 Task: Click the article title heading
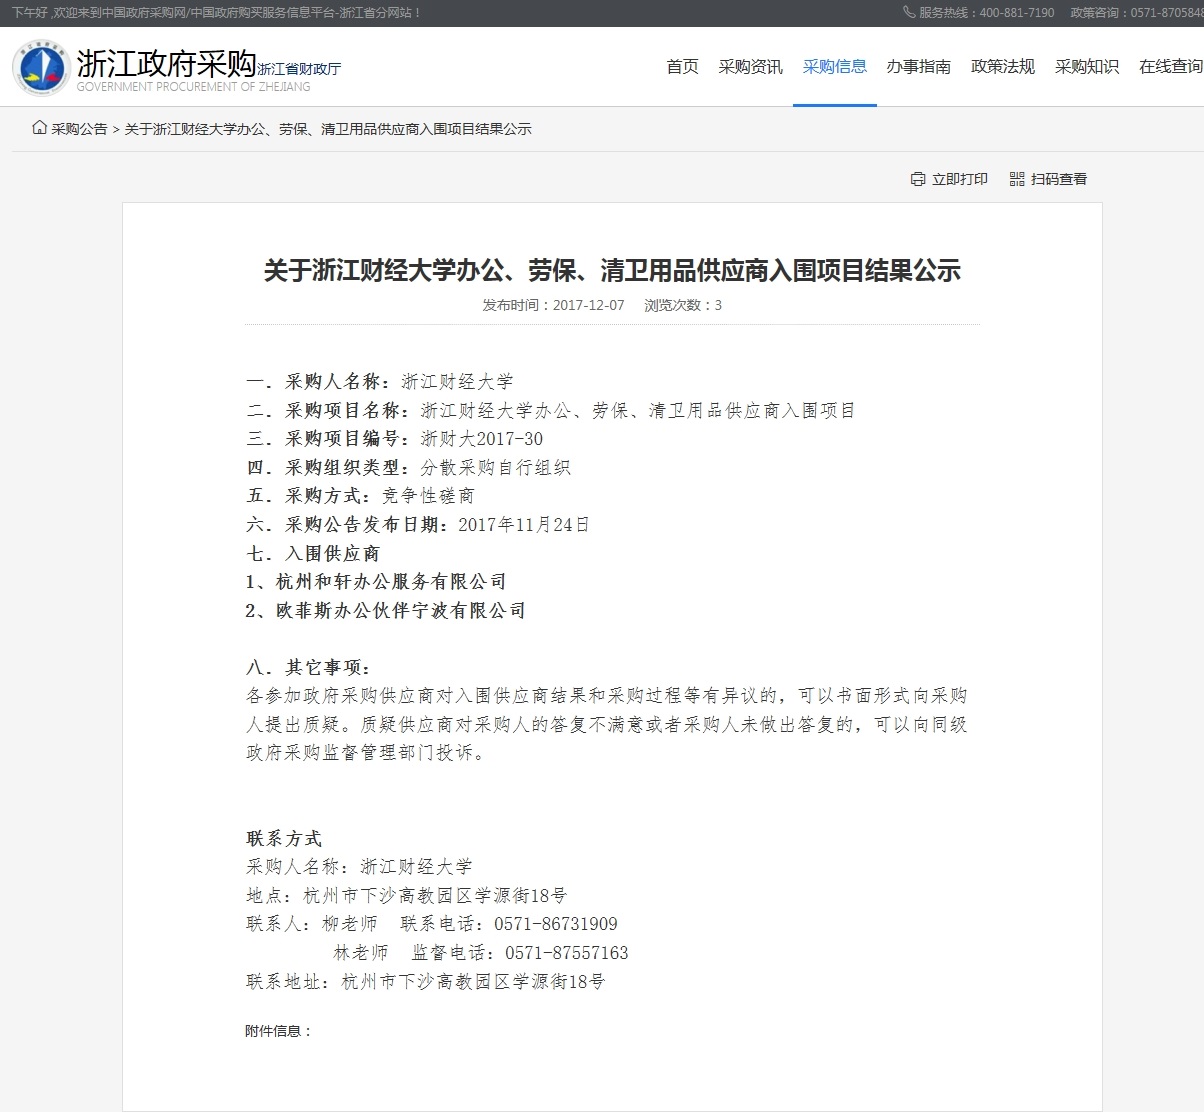point(611,270)
